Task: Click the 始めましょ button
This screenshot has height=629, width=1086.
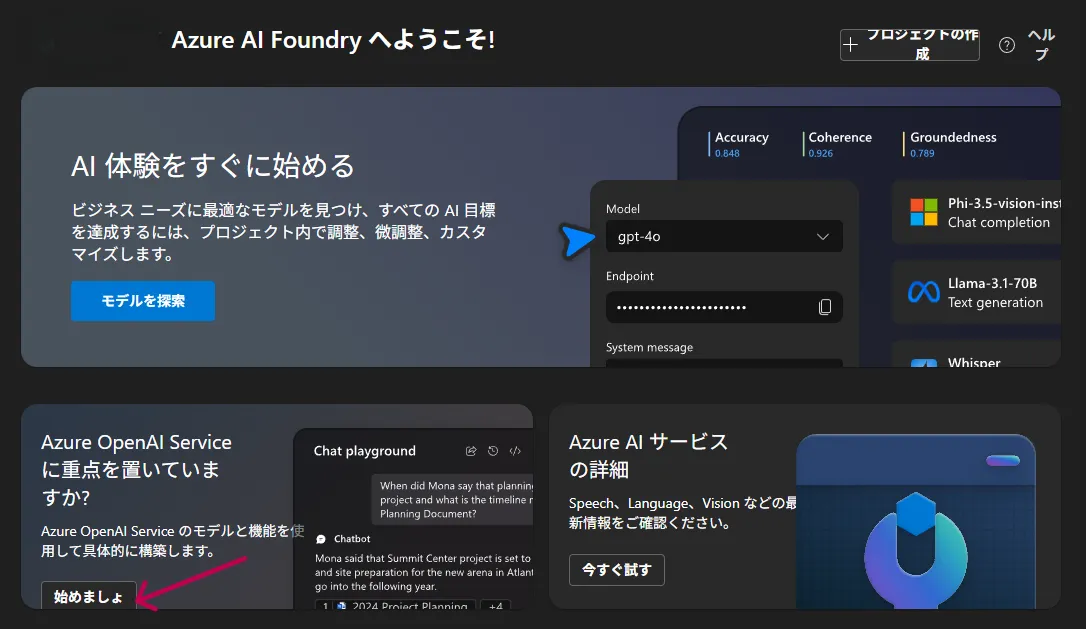Action: (x=89, y=596)
